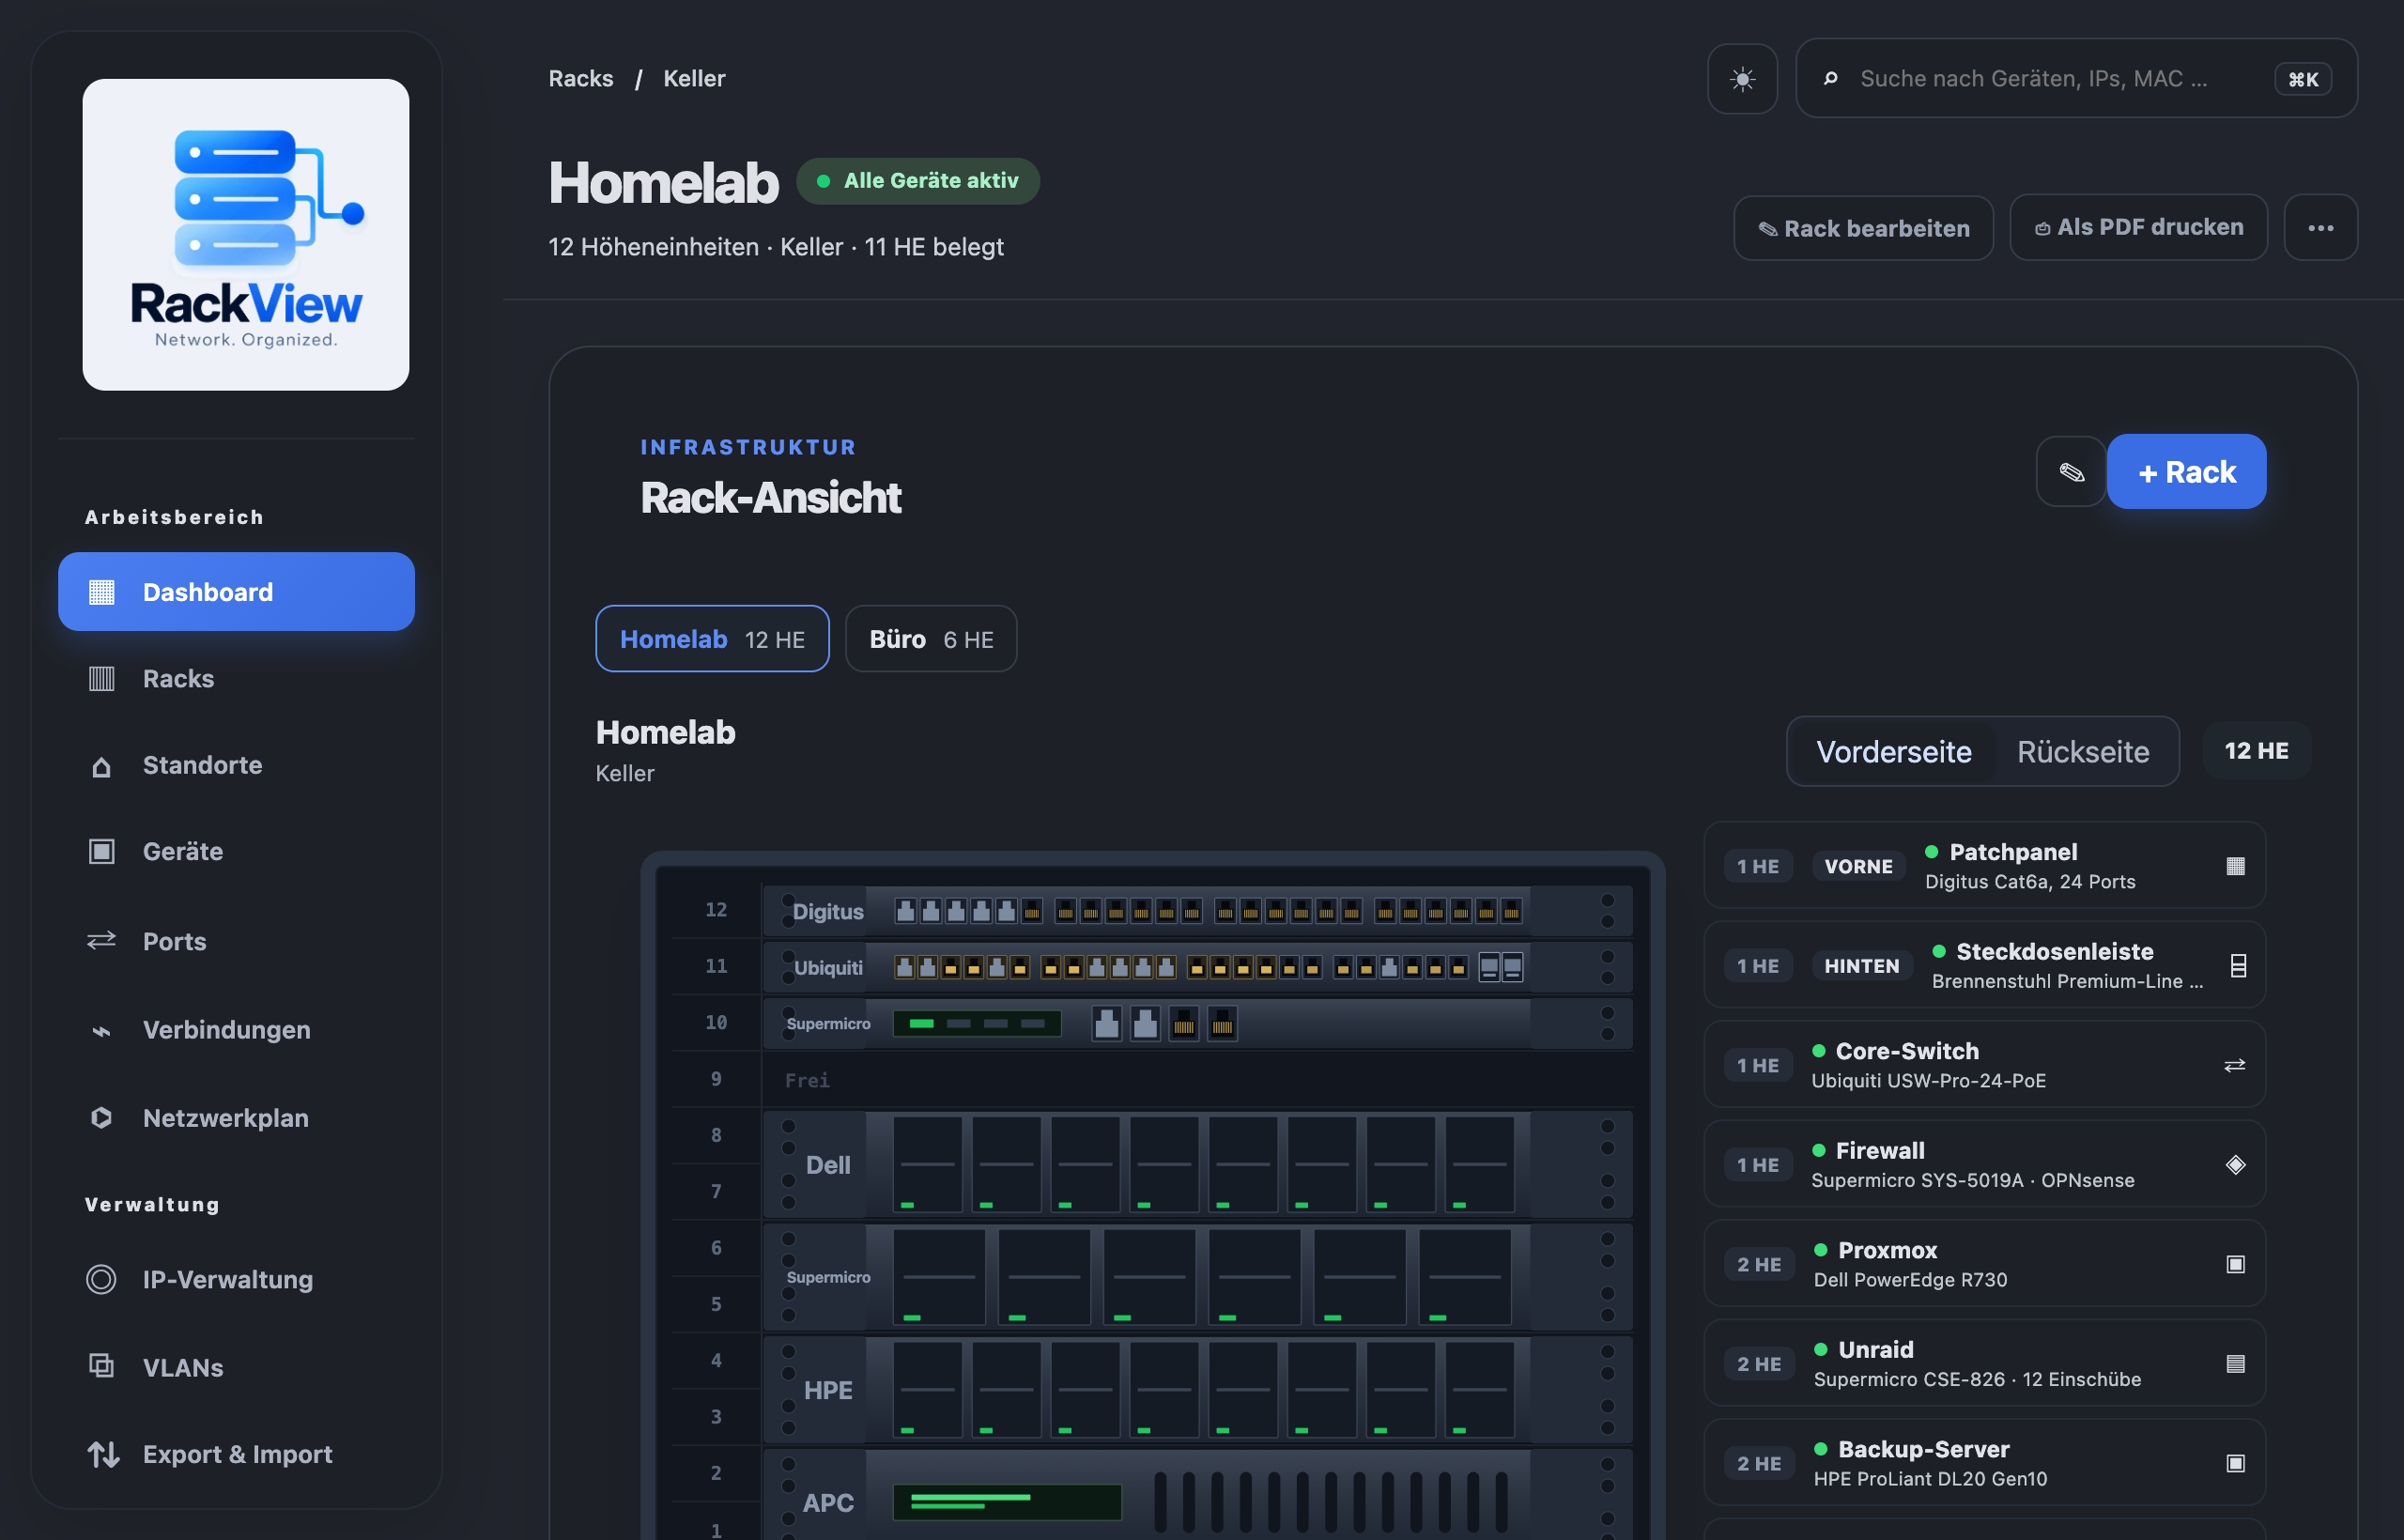Select the Supermicro chassis in units 5-6
2404x1540 pixels.
click(1198, 1277)
